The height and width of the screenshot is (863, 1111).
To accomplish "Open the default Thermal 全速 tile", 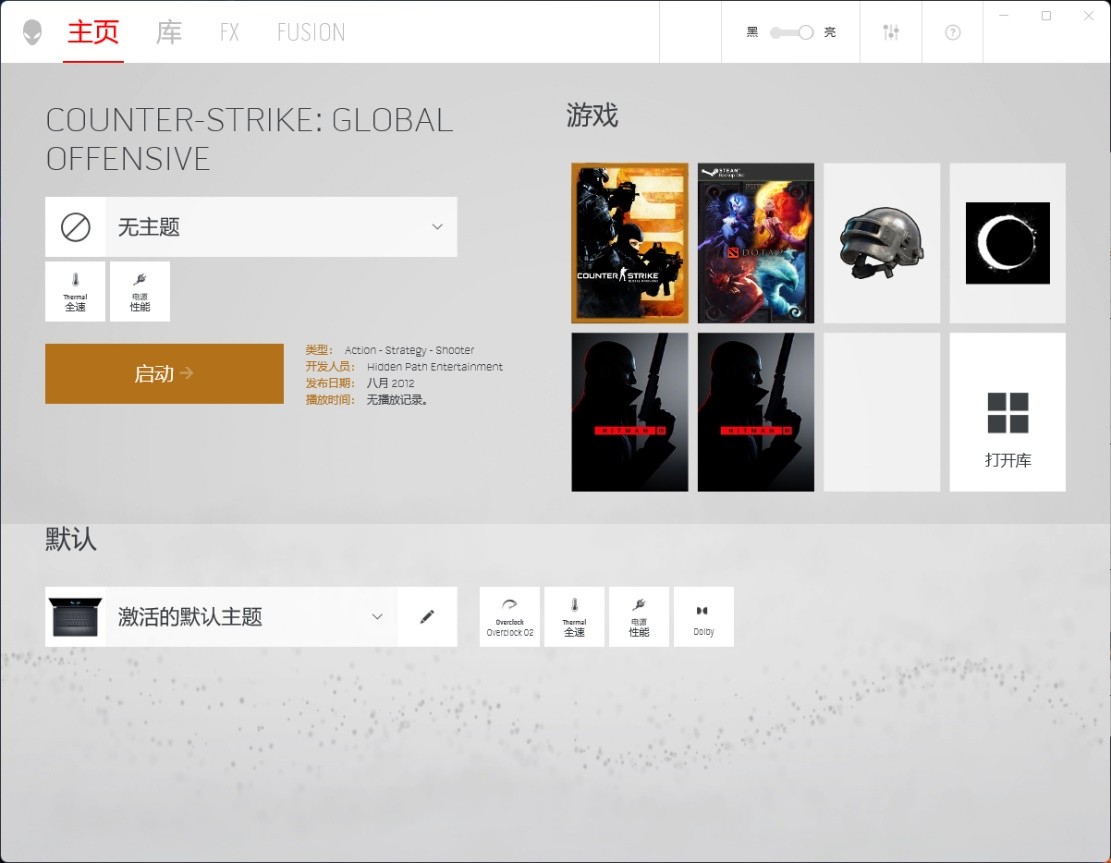I will coord(574,616).
